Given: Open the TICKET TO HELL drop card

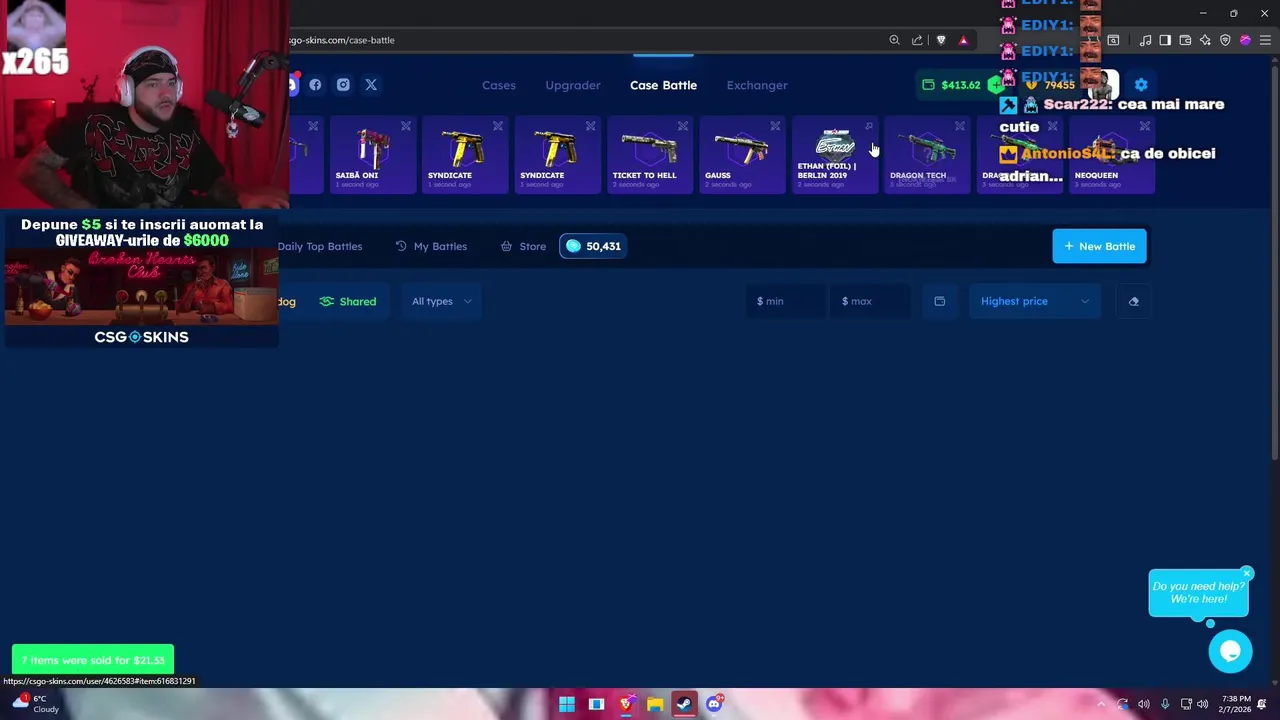Looking at the screenshot, I should click(x=649, y=154).
